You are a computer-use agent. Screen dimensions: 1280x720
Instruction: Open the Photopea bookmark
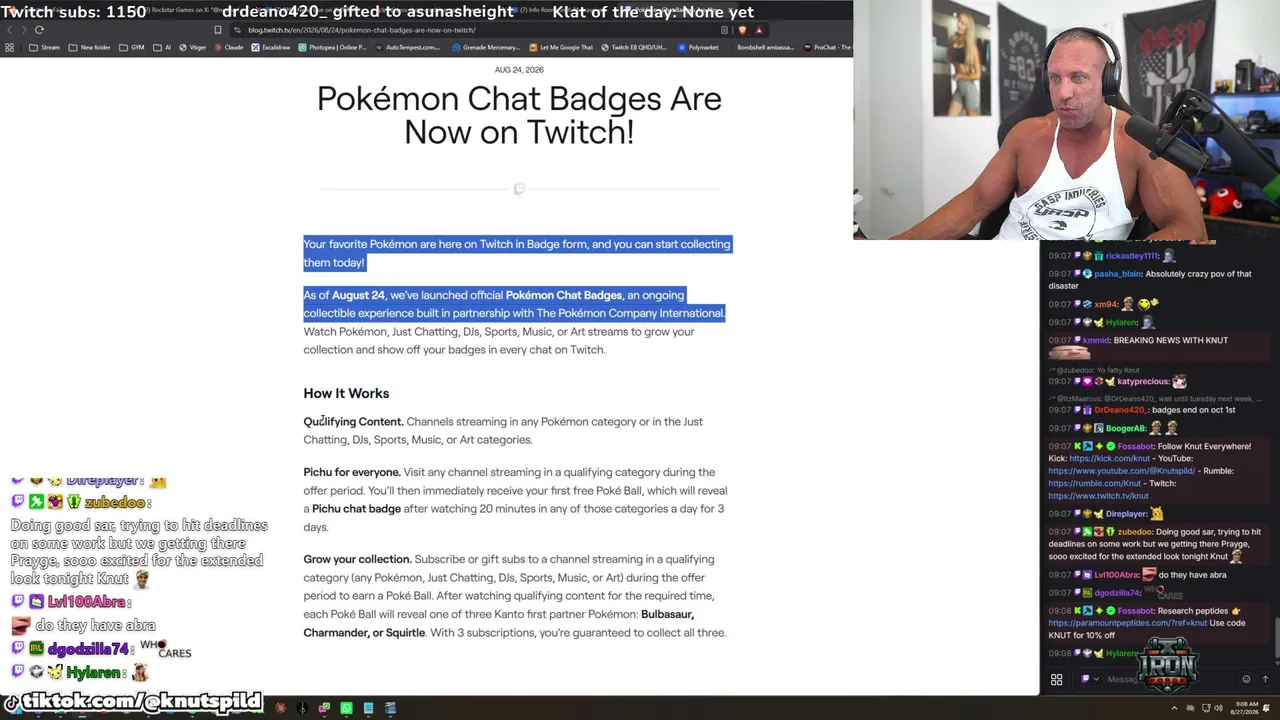[x=332, y=47]
